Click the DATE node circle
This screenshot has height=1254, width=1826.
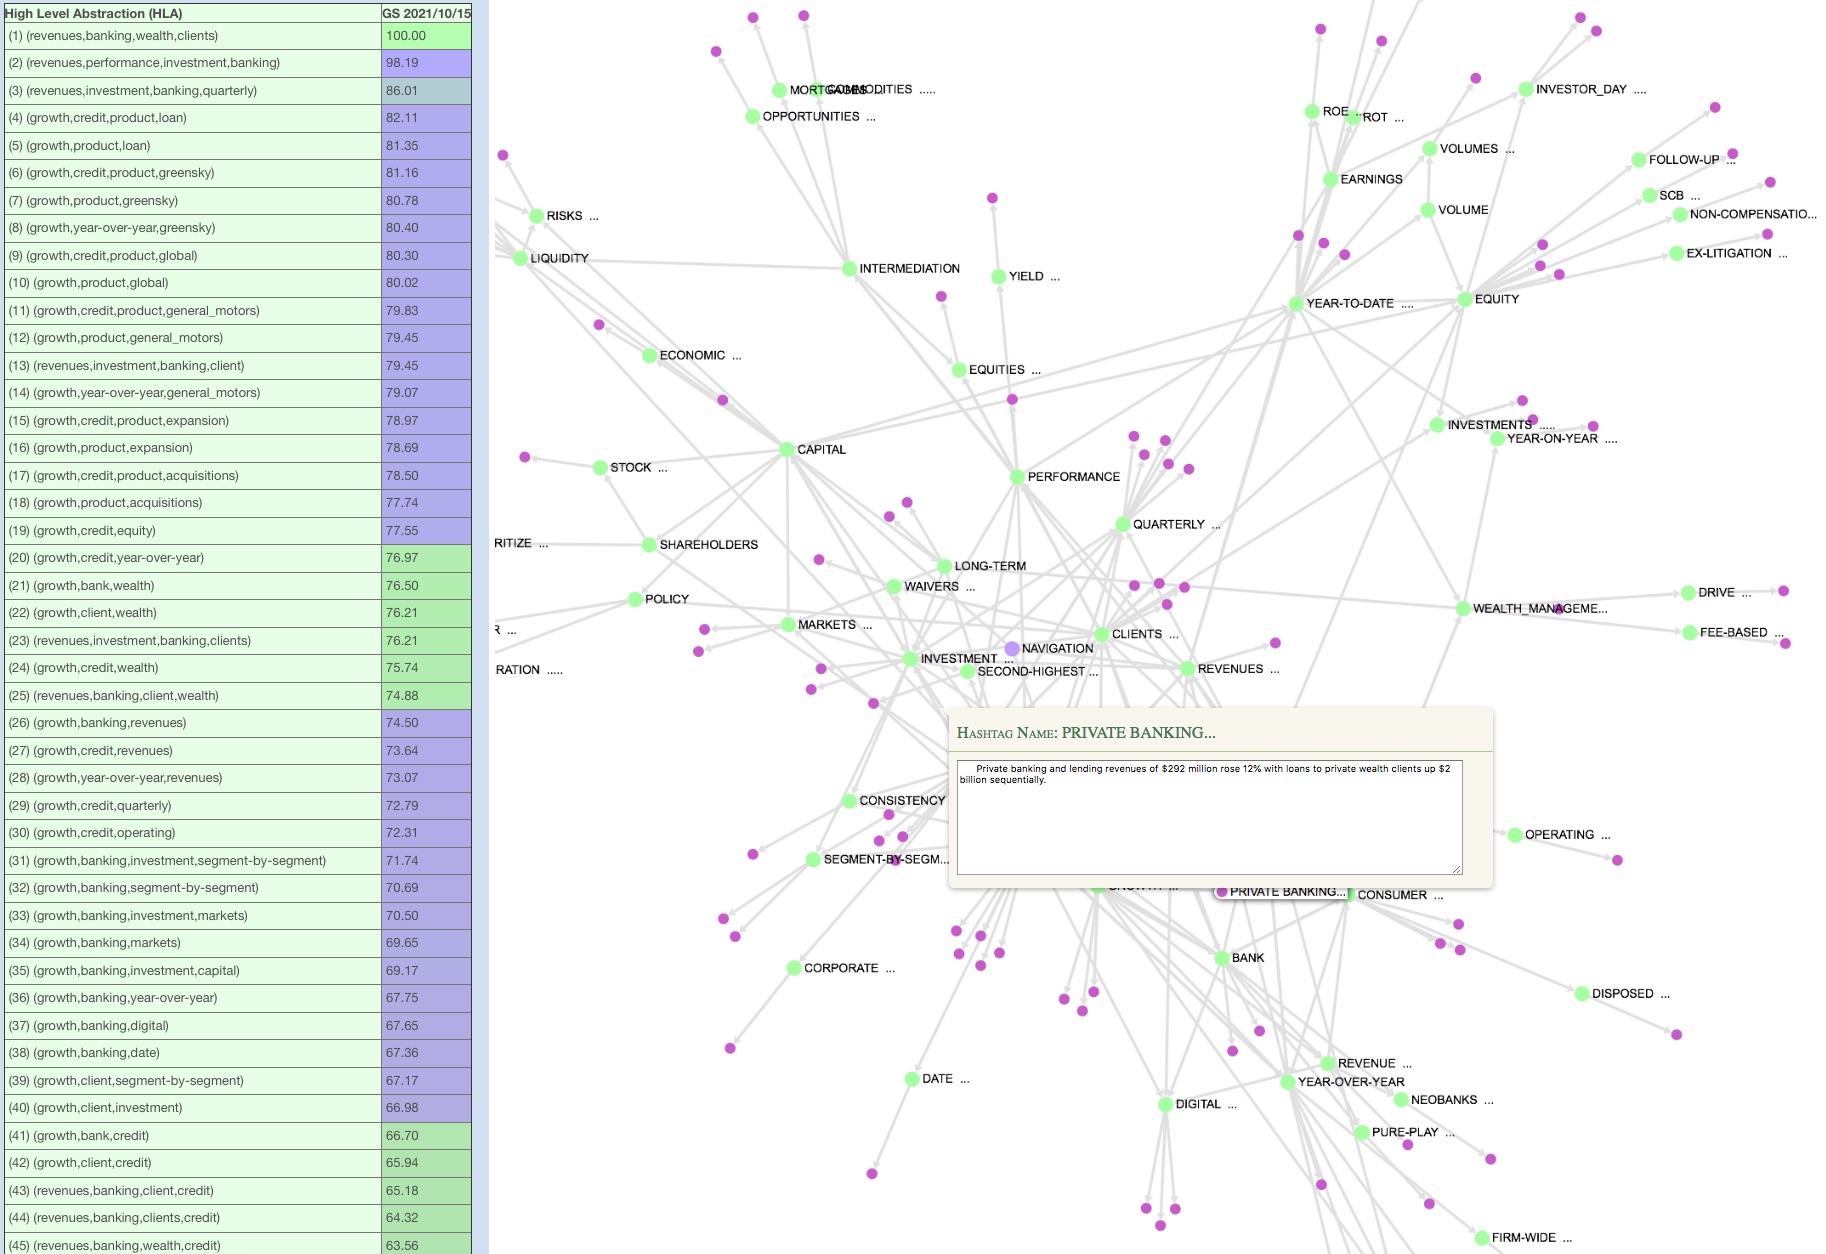click(912, 1079)
